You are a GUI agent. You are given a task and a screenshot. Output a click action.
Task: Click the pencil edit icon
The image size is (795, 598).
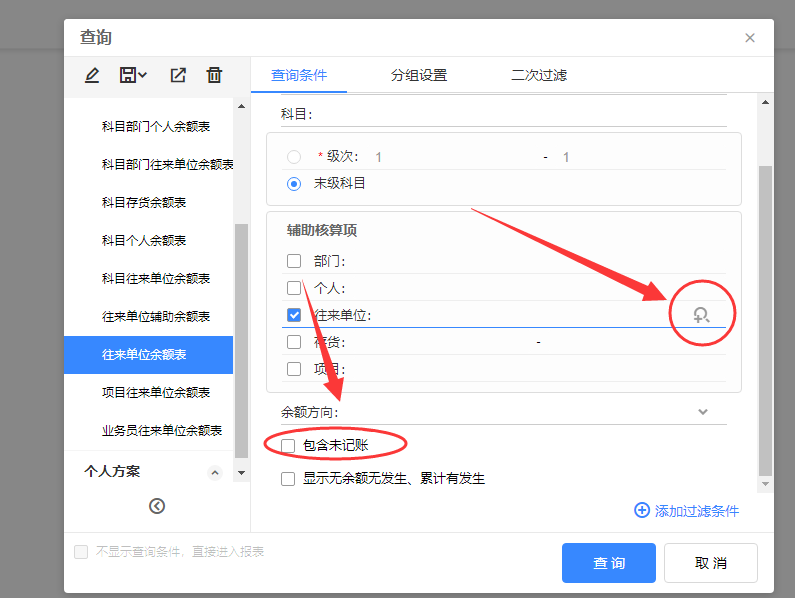coord(92,76)
